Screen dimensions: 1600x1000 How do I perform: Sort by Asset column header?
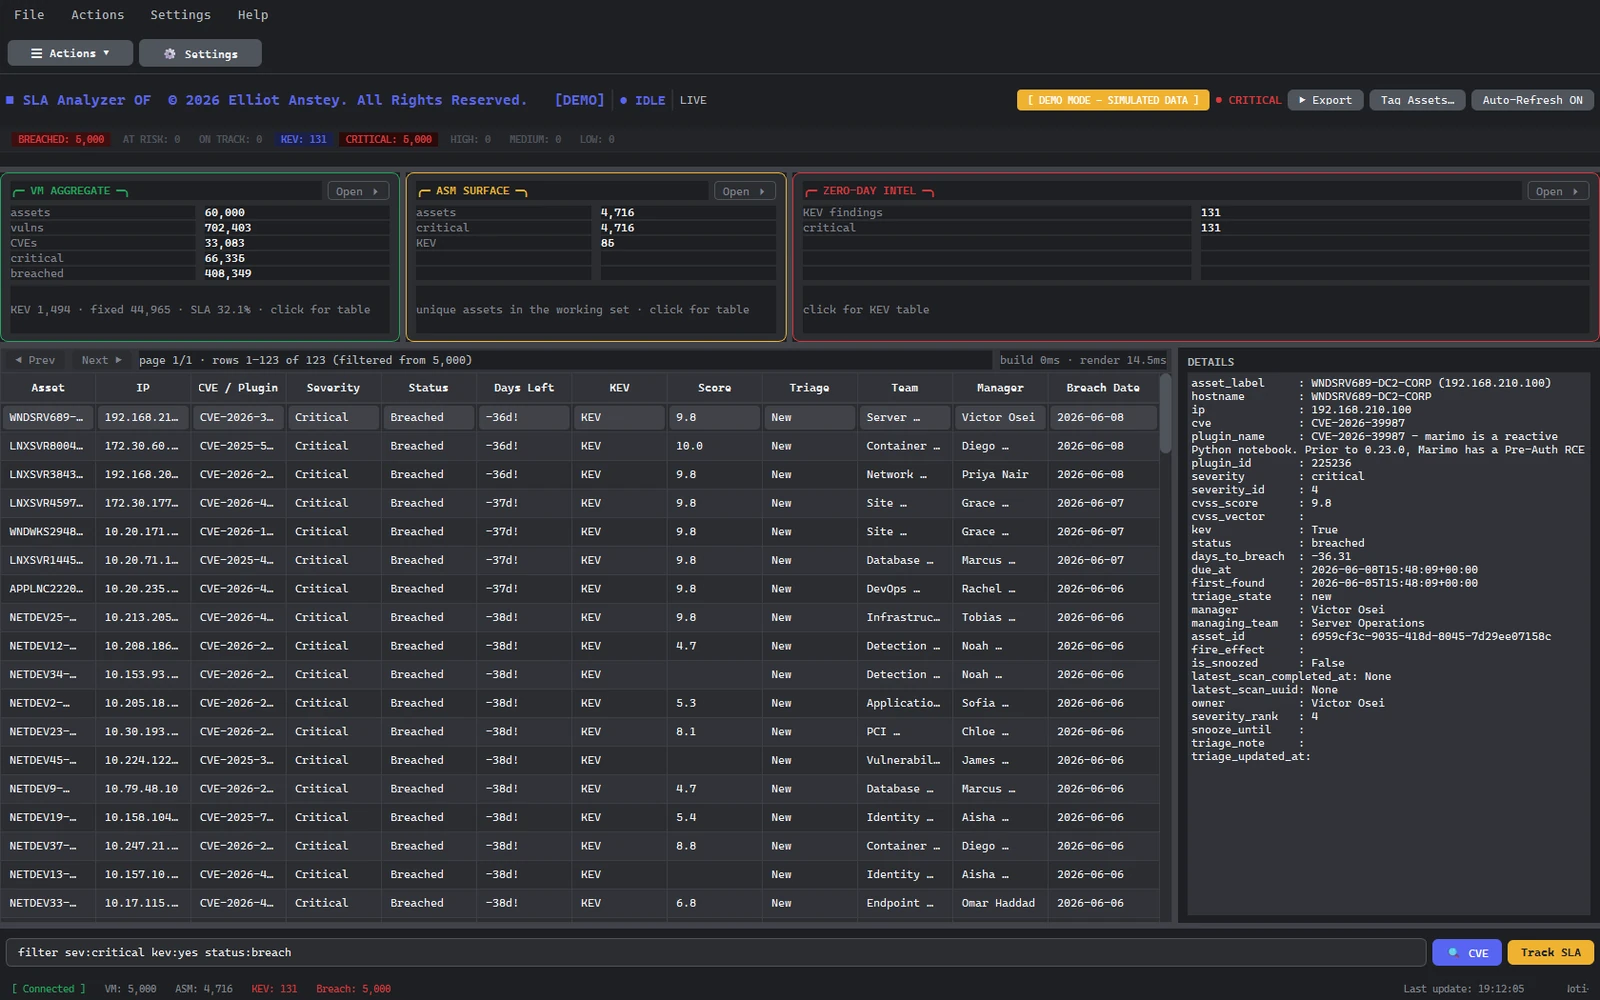(48, 388)
